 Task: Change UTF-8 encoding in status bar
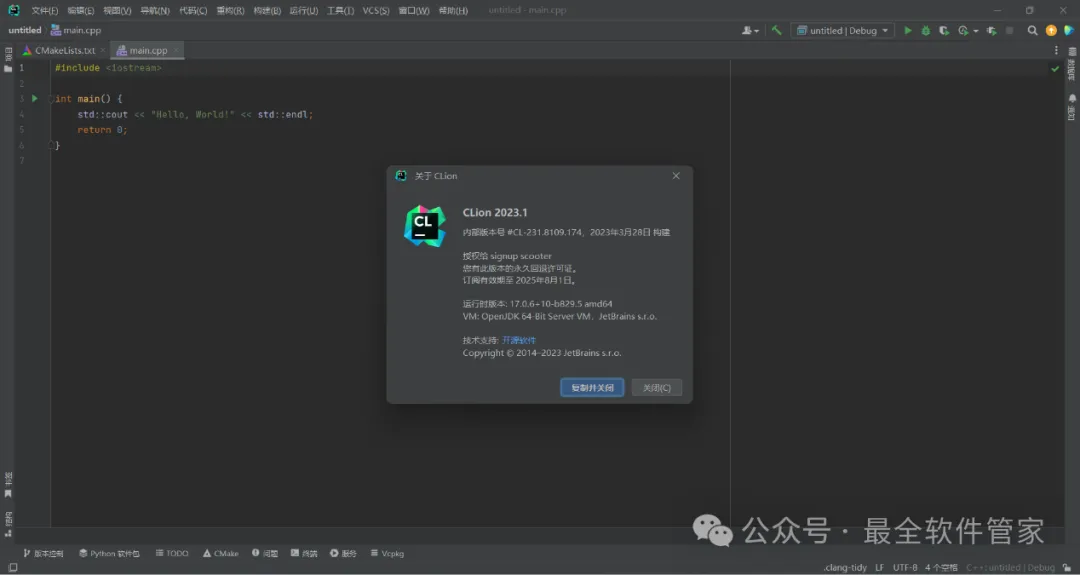905,567
